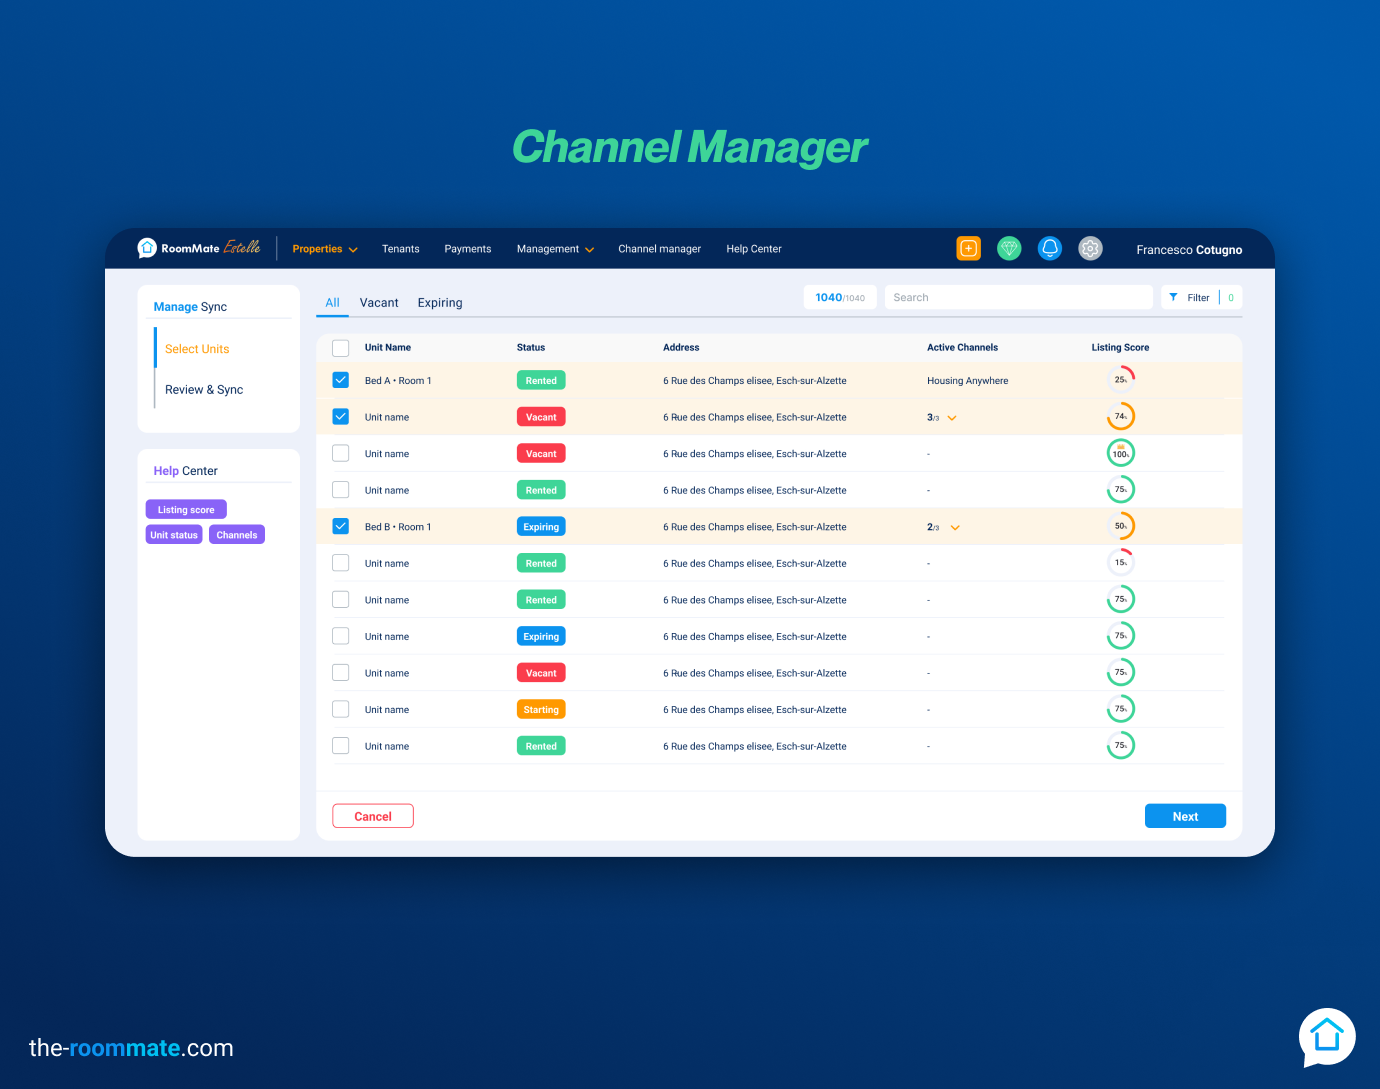Click the Listing Score column header
The image size is (1380, 1089).
(1120, 348)
